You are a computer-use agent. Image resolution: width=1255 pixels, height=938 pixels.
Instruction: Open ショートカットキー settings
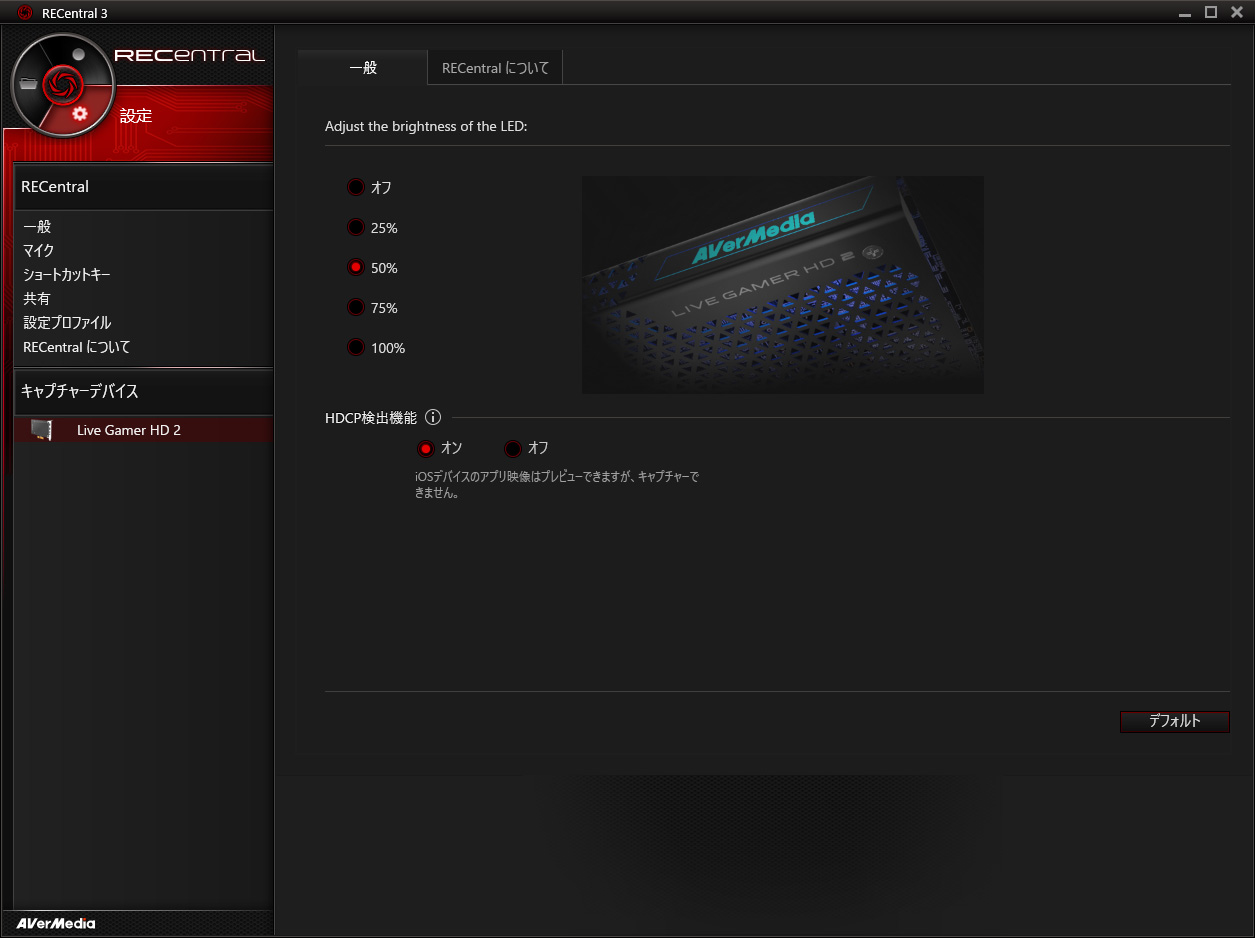[x=67, y=275]
